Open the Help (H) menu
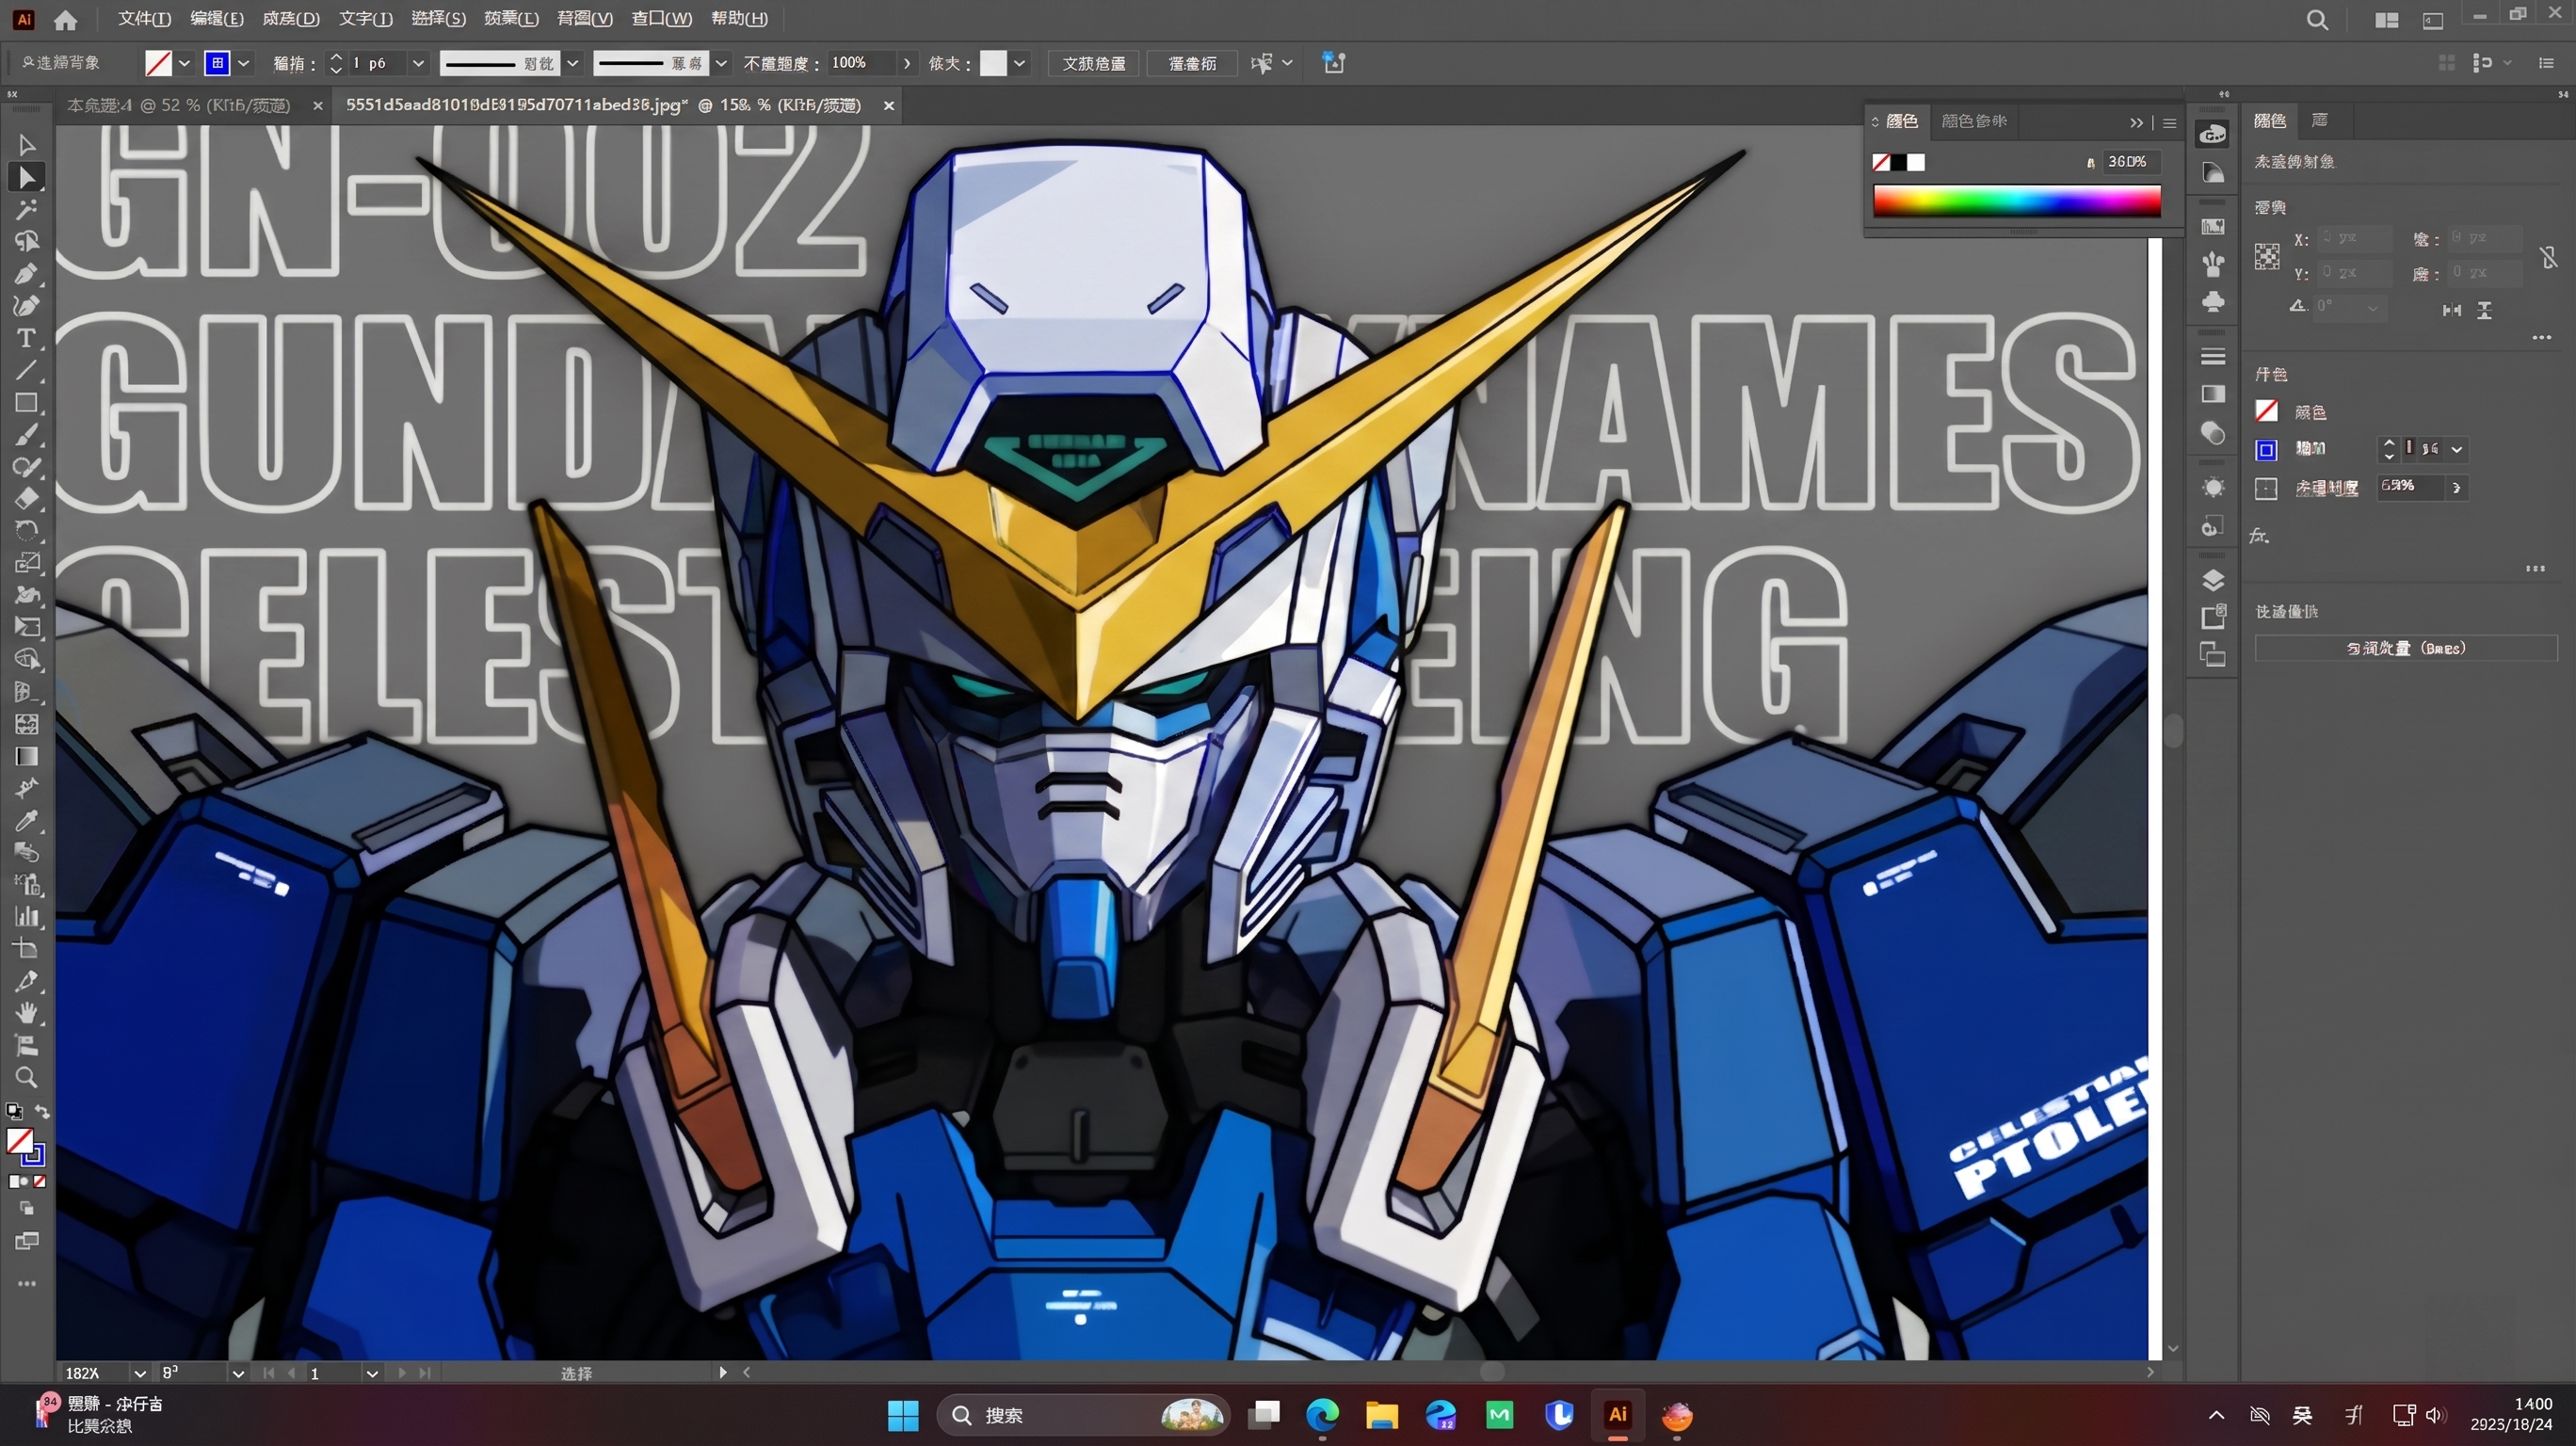 coord(739,19)
